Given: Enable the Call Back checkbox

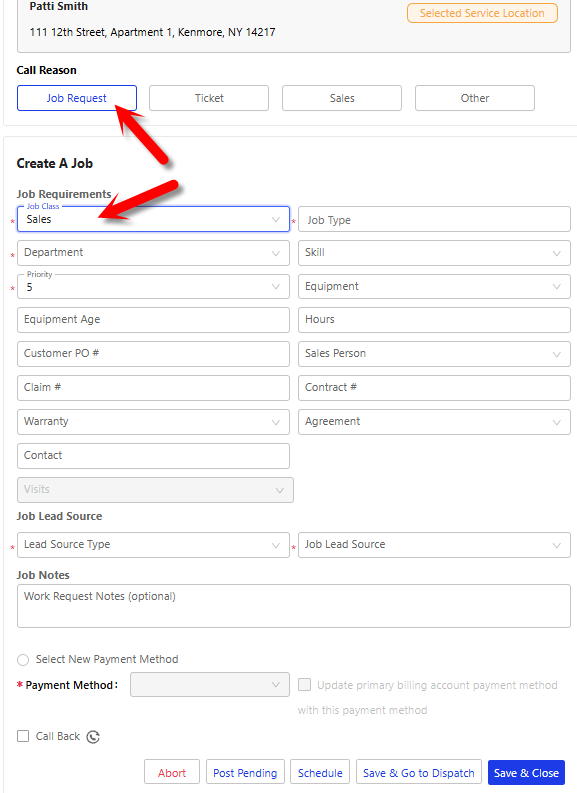Looking at the screenshot, I should click(23, 736).
